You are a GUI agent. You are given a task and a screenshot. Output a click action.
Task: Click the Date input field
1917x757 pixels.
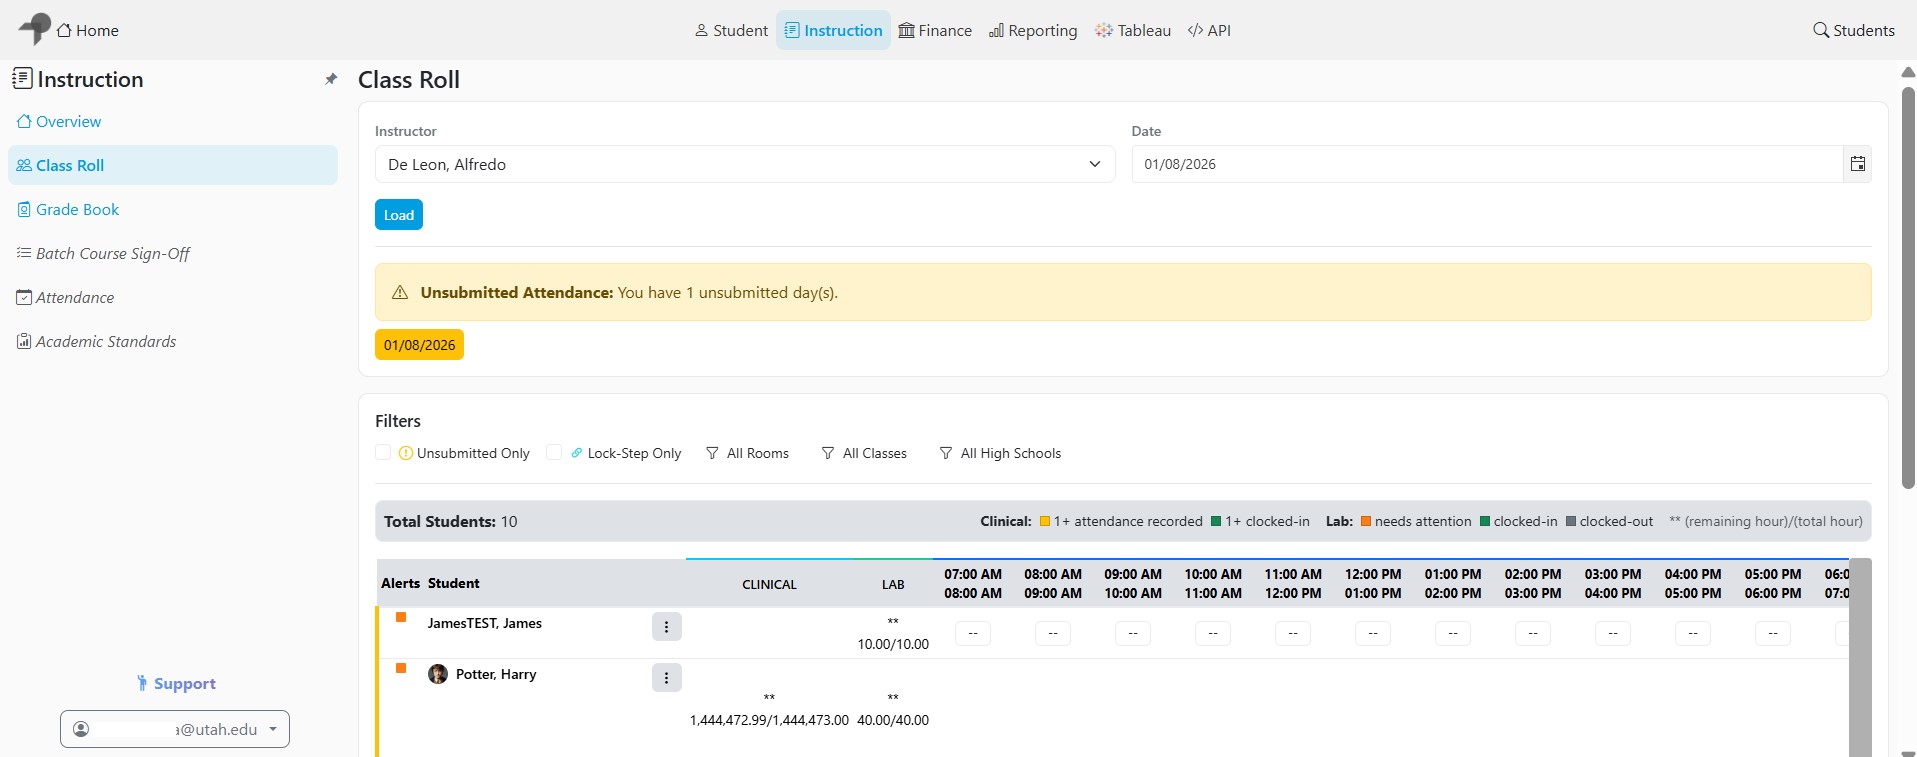[1487, 164]
